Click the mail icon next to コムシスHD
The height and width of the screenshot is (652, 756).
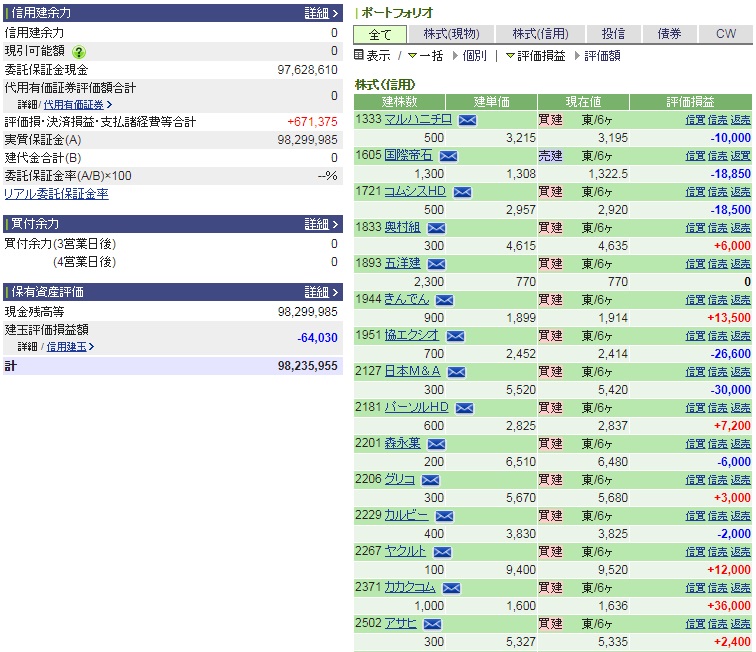(x=462, y=192)
